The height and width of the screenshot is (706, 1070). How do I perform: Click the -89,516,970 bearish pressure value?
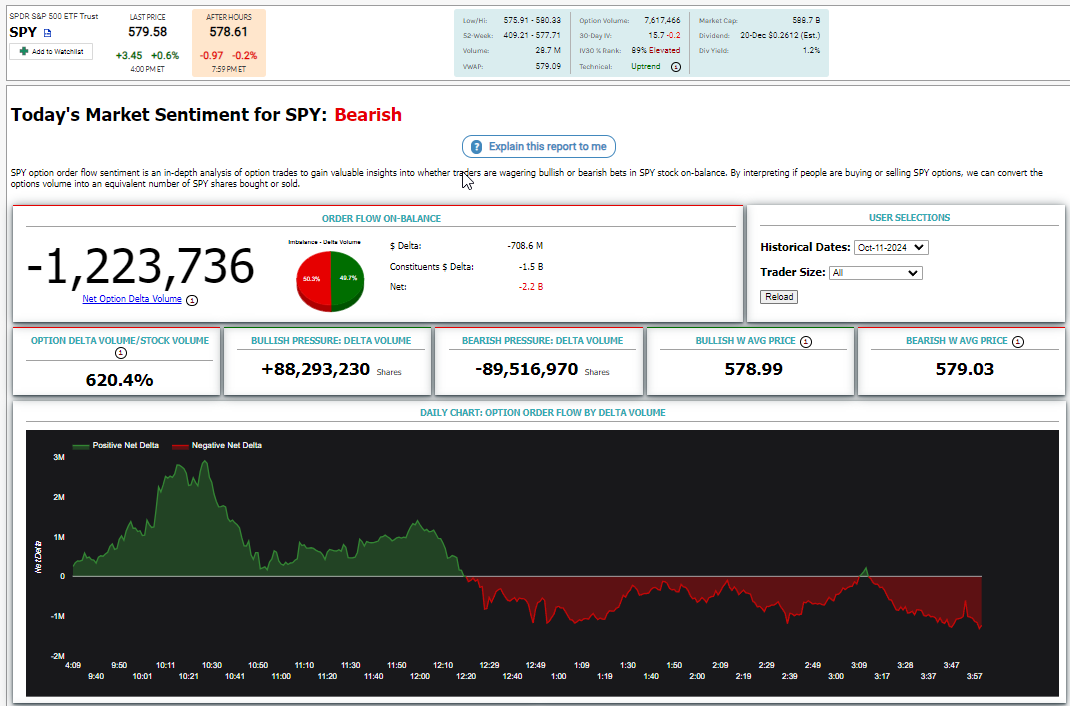click(526, 370)
